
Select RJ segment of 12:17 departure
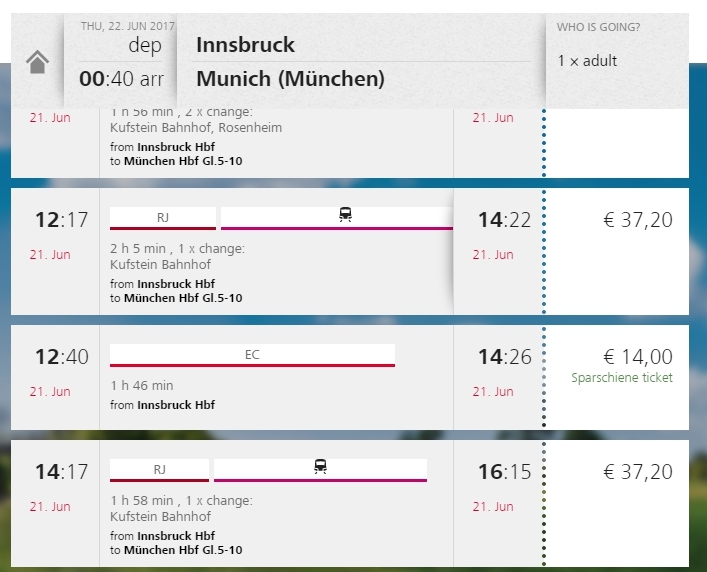click(163, 219)
